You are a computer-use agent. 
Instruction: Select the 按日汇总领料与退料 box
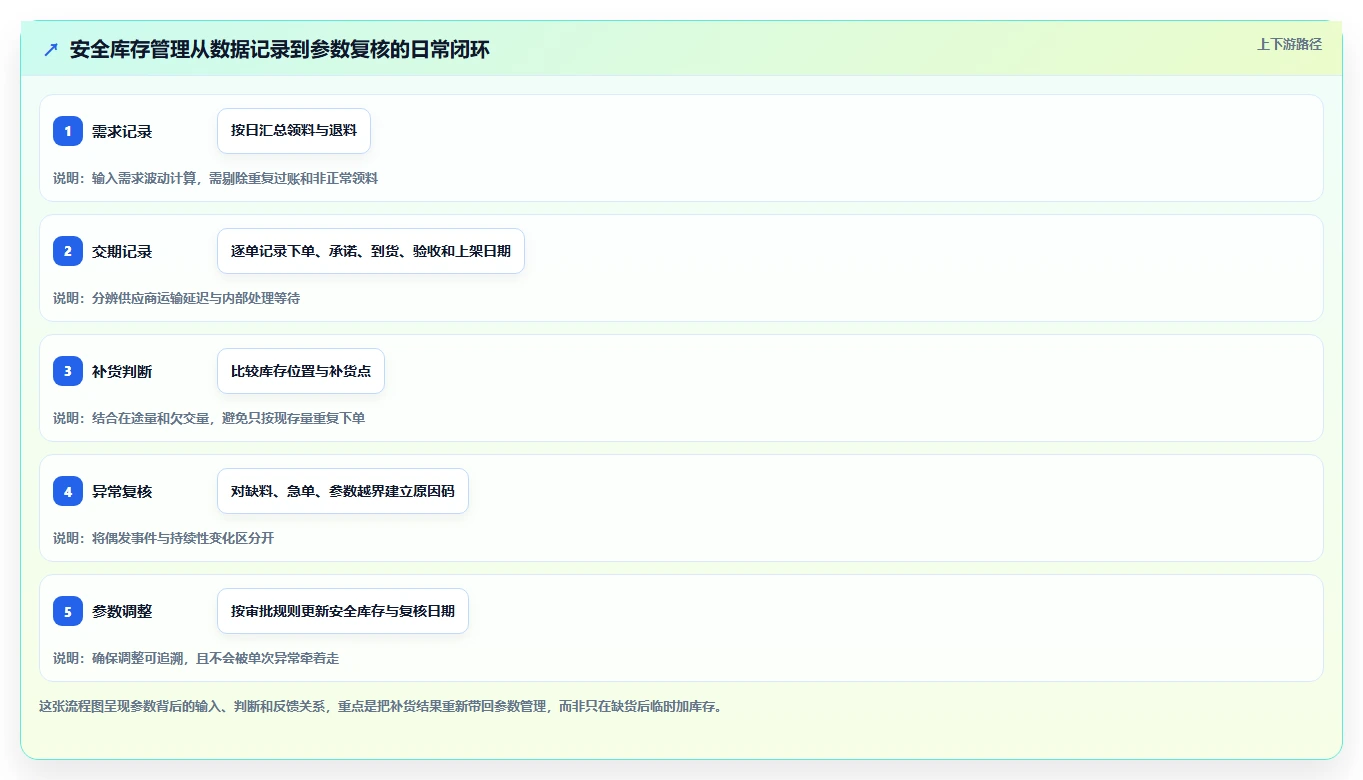coord(294,131)
